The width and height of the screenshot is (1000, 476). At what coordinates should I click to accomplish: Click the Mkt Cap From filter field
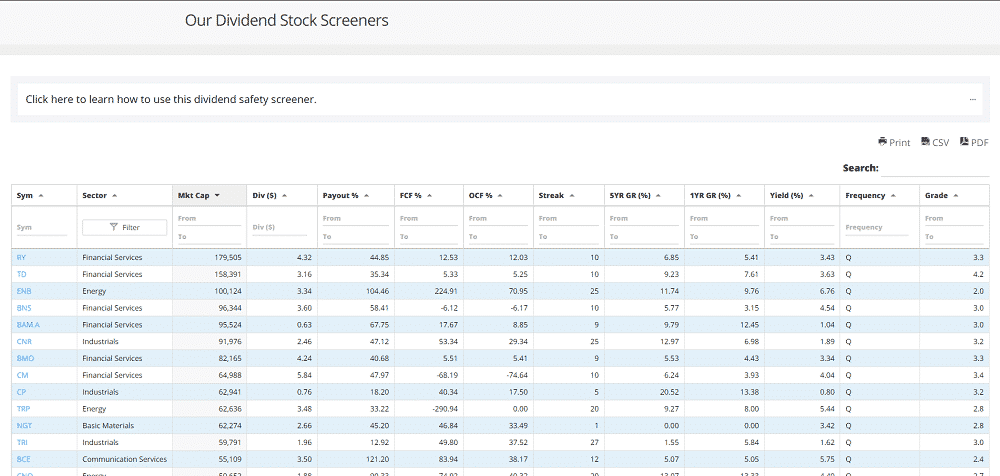tap(209, 218)
